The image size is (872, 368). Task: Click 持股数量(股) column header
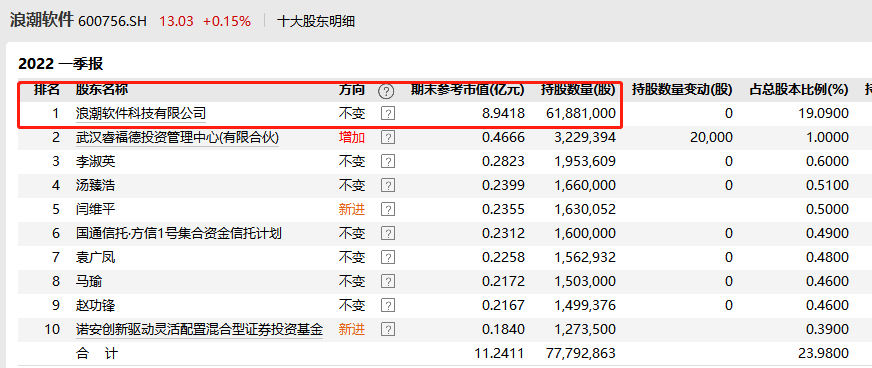[578, 89]
